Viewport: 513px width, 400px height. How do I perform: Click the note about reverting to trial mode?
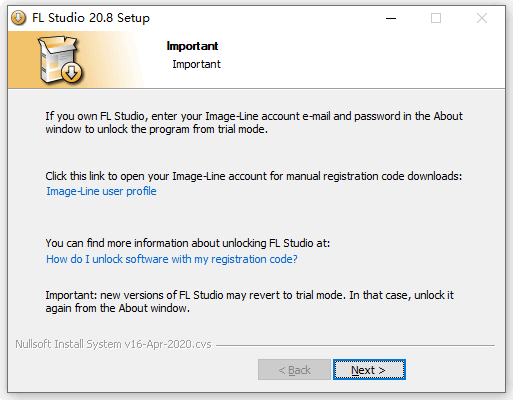pyautogui.click(x=250, y=302)
